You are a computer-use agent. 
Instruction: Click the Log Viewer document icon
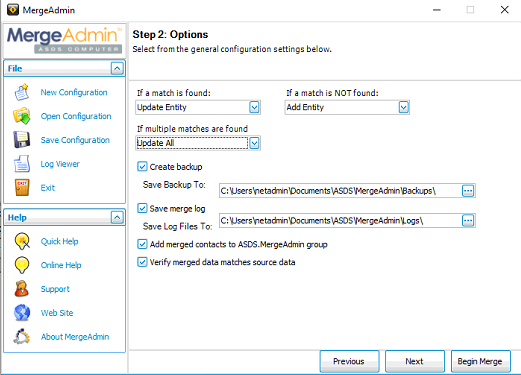(22, 164)
